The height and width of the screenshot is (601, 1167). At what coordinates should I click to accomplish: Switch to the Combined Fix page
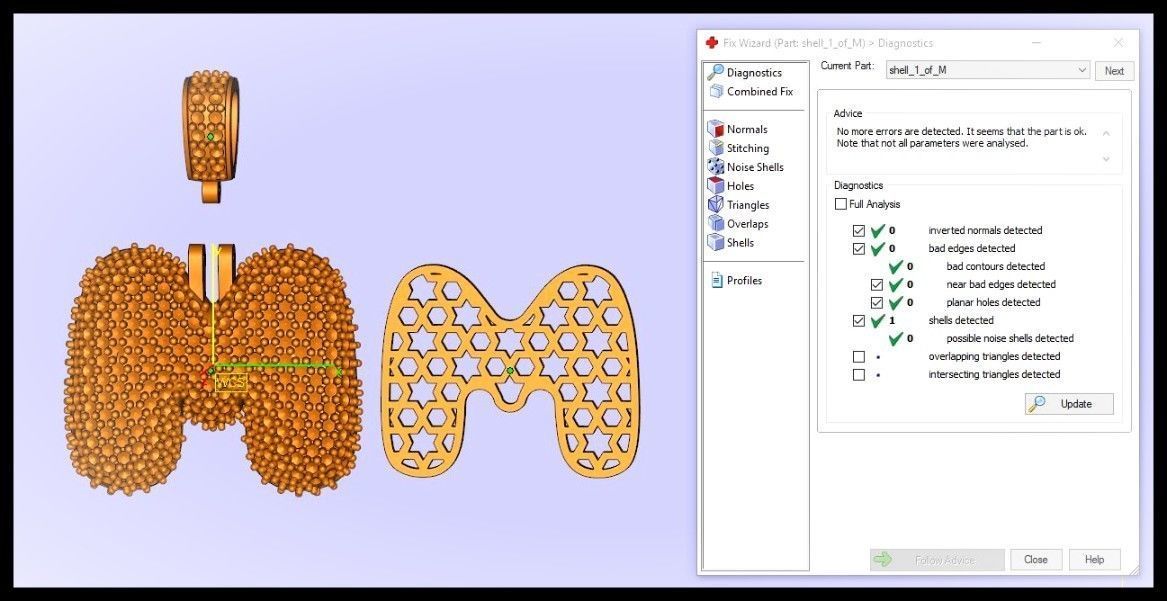[760, 91]
